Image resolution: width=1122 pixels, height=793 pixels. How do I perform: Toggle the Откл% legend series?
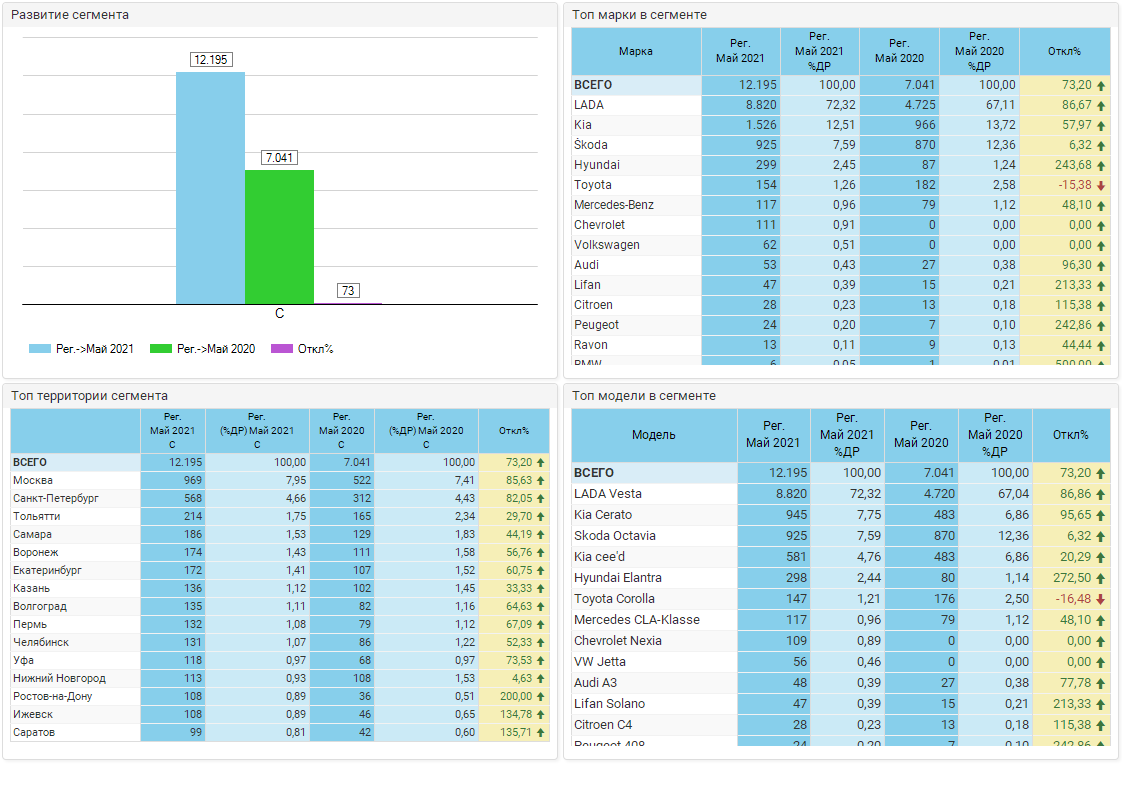pyautogui.click(x=303, y=349)
